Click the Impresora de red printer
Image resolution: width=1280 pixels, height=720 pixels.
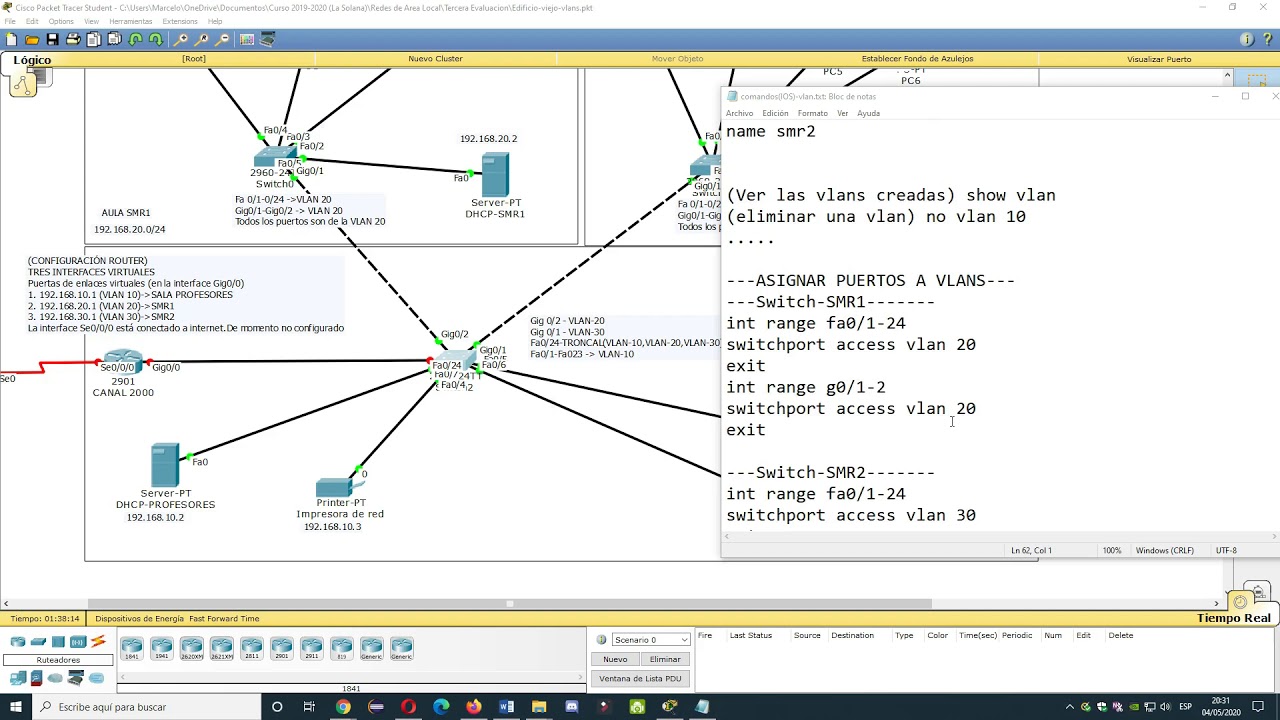(338, 486)
